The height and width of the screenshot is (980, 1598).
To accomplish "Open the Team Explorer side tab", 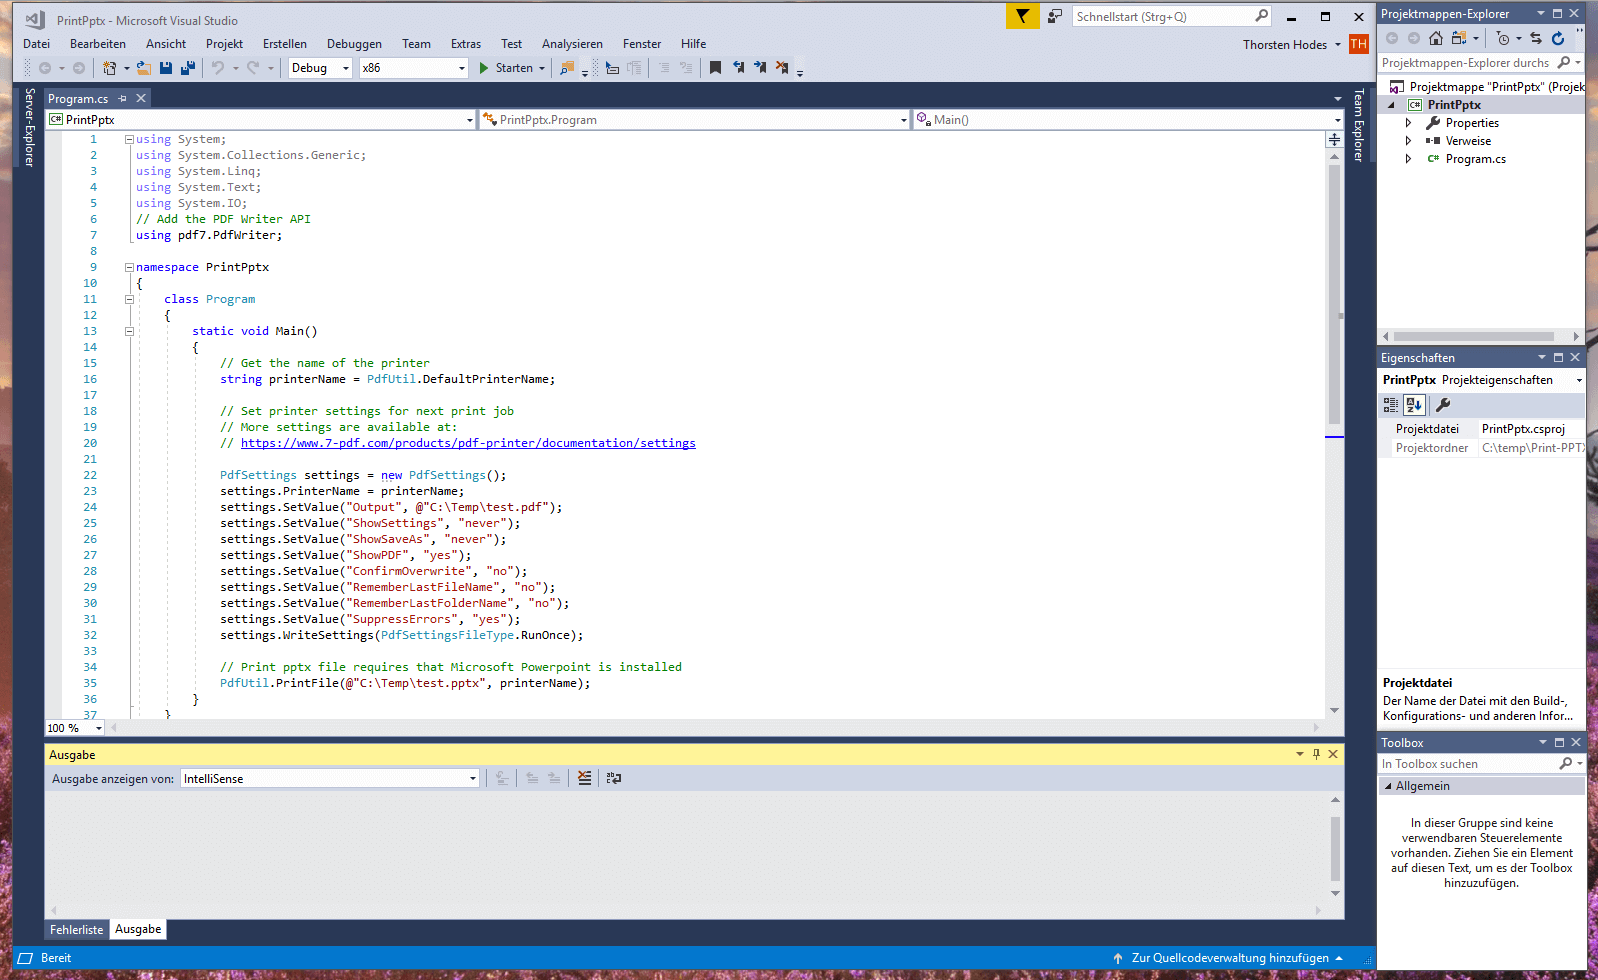I will pyautogui.click(x=1358, y=125).
